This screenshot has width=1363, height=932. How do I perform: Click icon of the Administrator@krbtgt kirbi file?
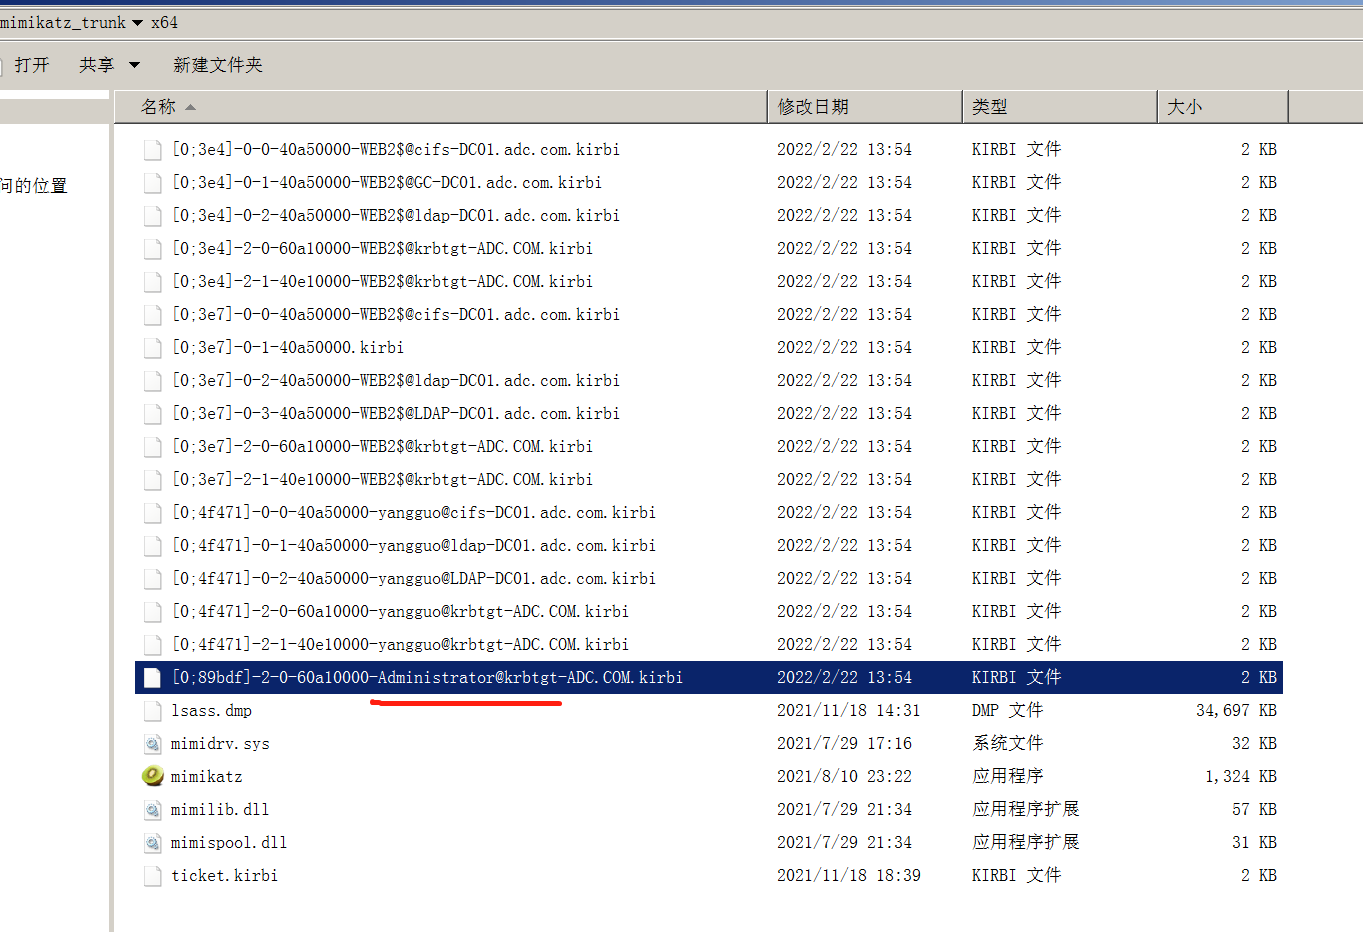(x=152, y=677)
